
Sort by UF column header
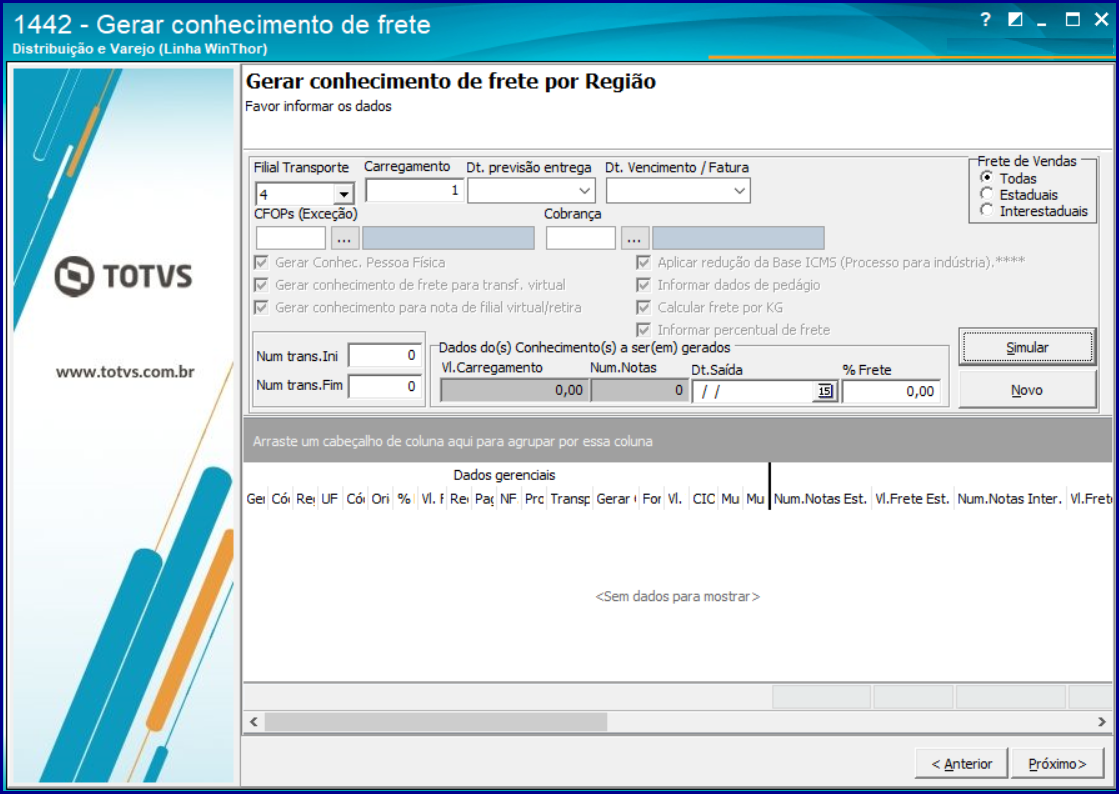tap(329, 499)
